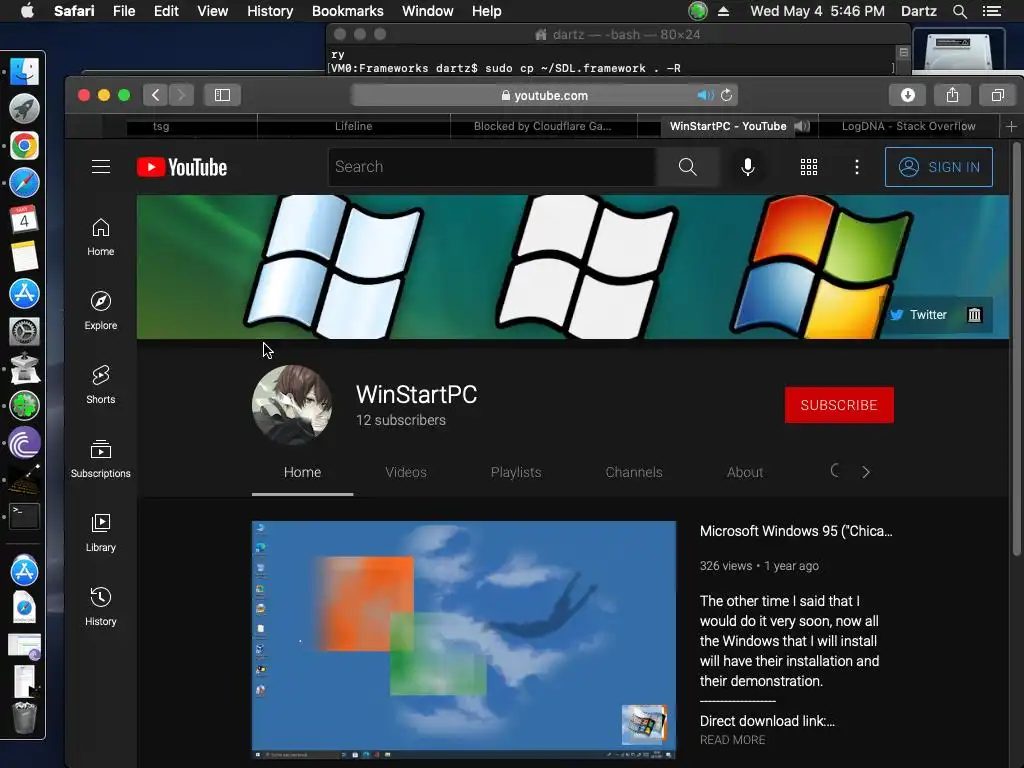
Task: Switch to the Channels tab
Action: (x=633, y=472)
